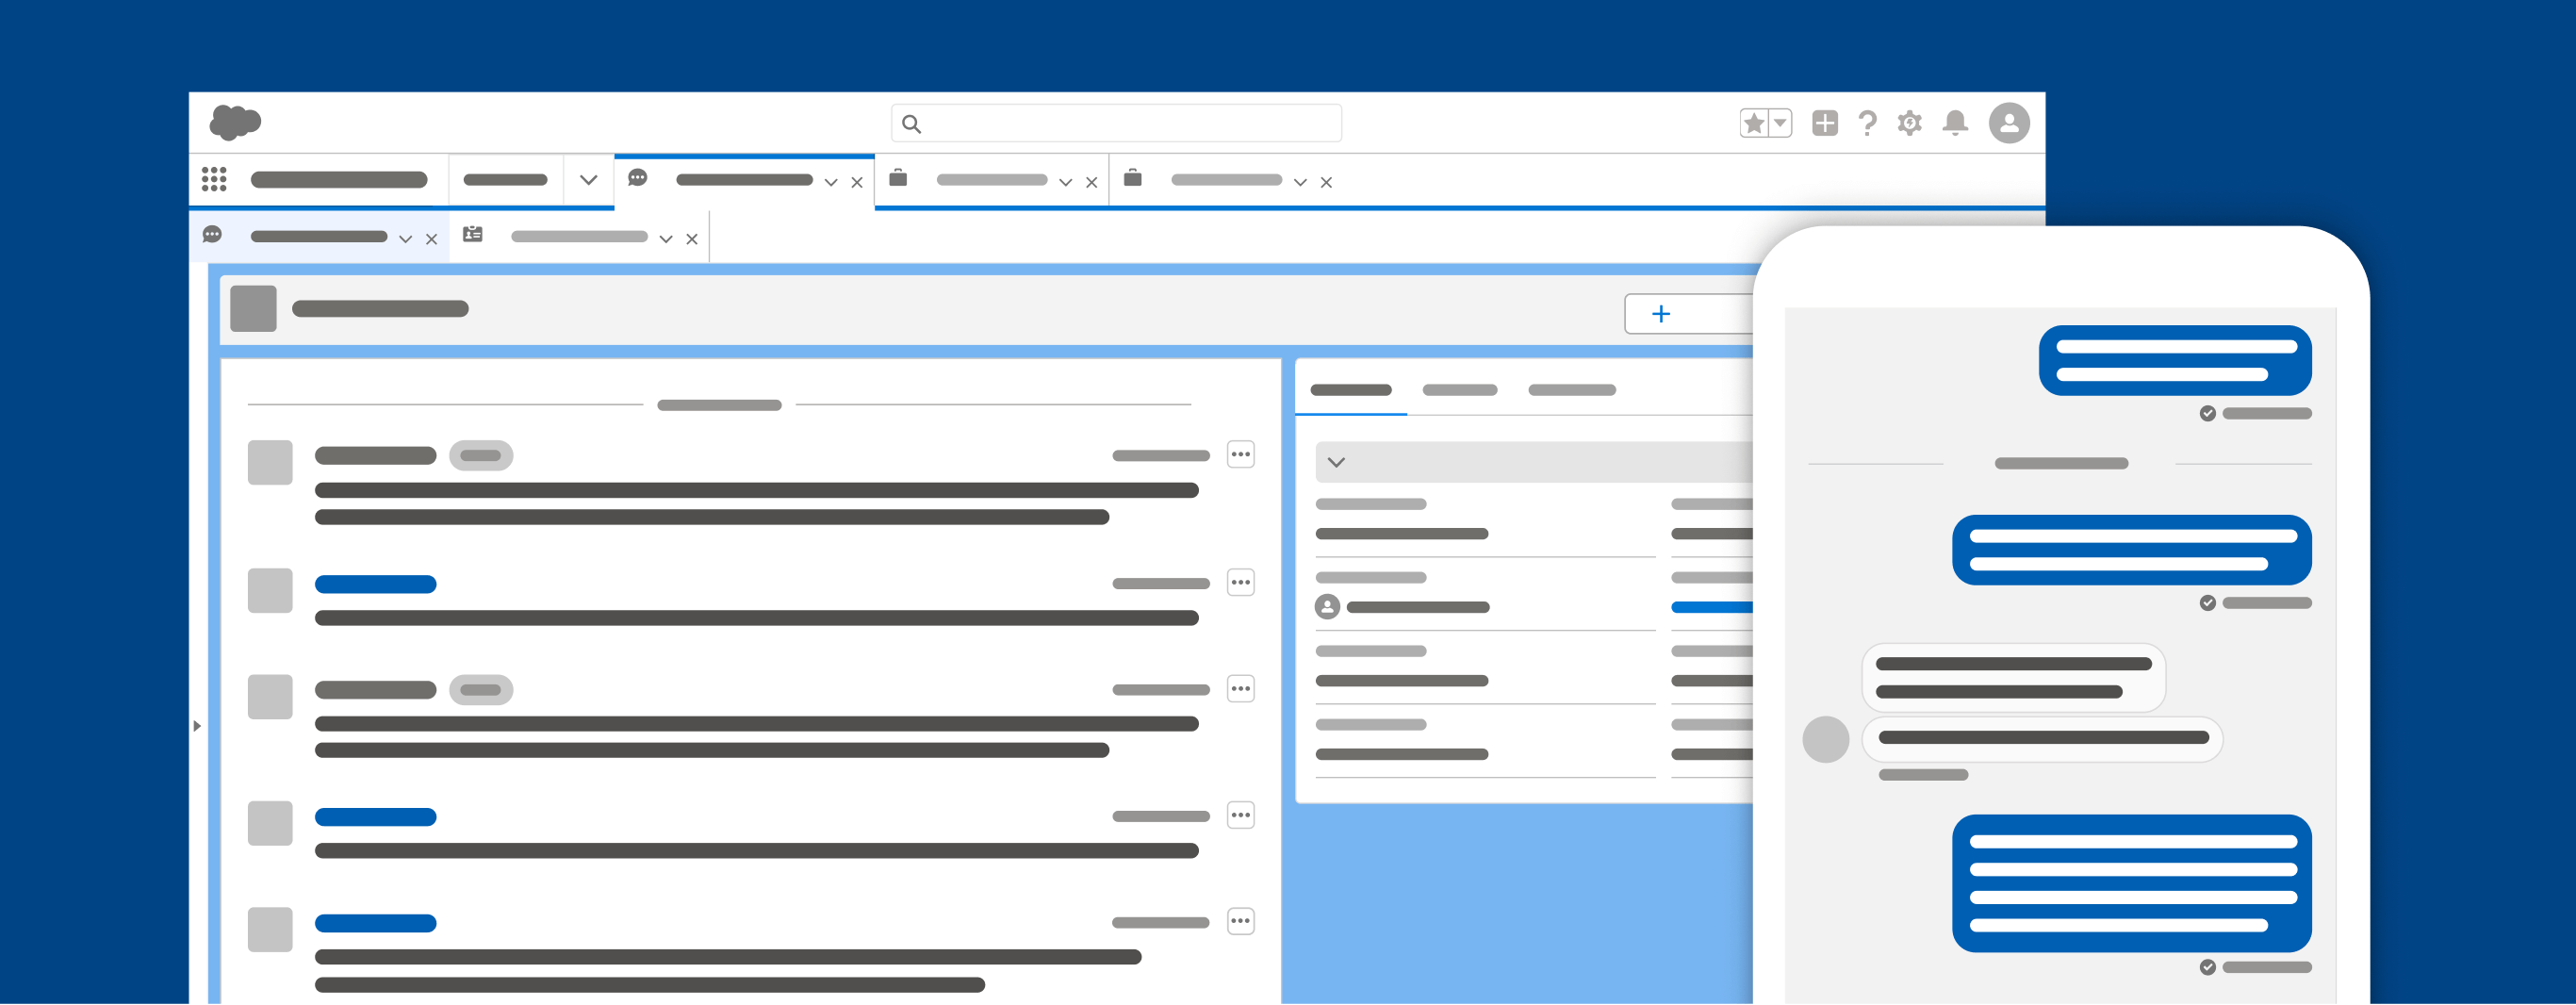Screen dimensions: 2576x1005
Task: Click the search magnifier icon
Action: [911, 124]
